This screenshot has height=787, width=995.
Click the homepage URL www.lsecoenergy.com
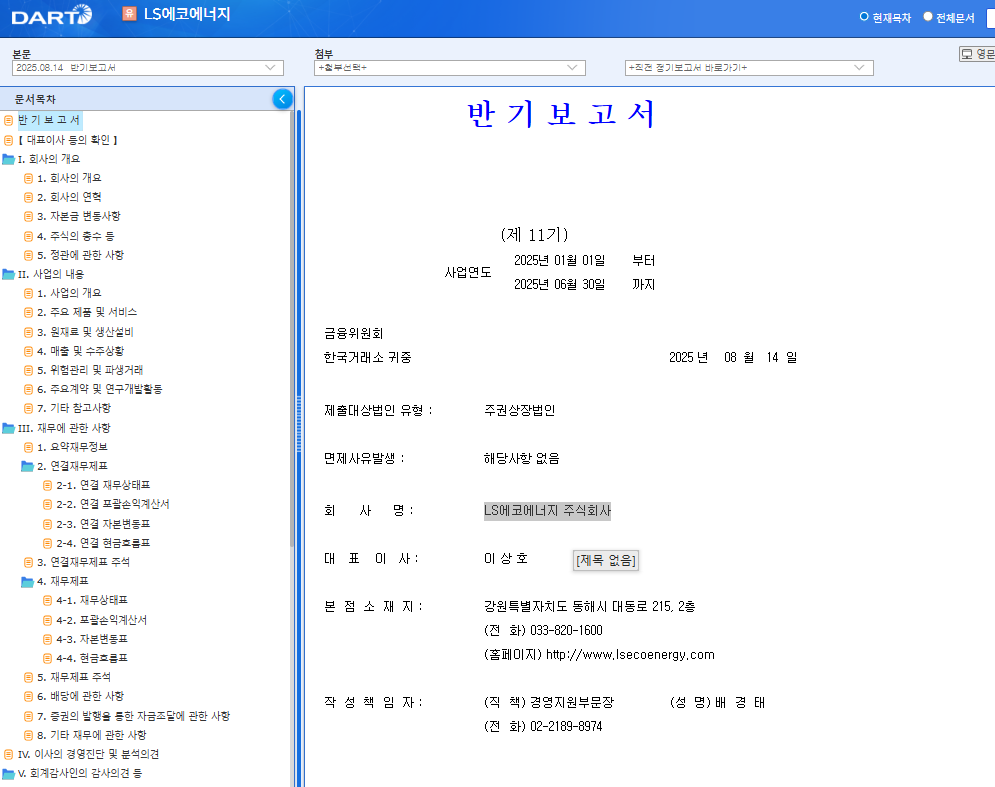(x=630, y=654)
